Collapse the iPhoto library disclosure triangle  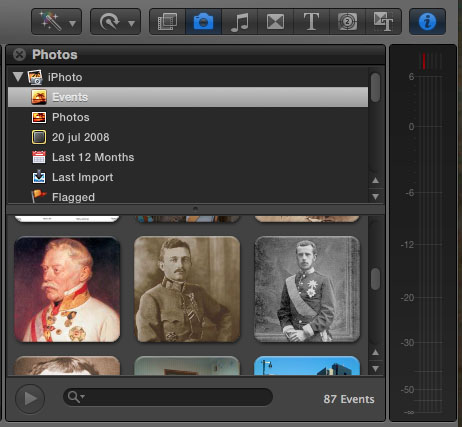[x=18, y=77]
